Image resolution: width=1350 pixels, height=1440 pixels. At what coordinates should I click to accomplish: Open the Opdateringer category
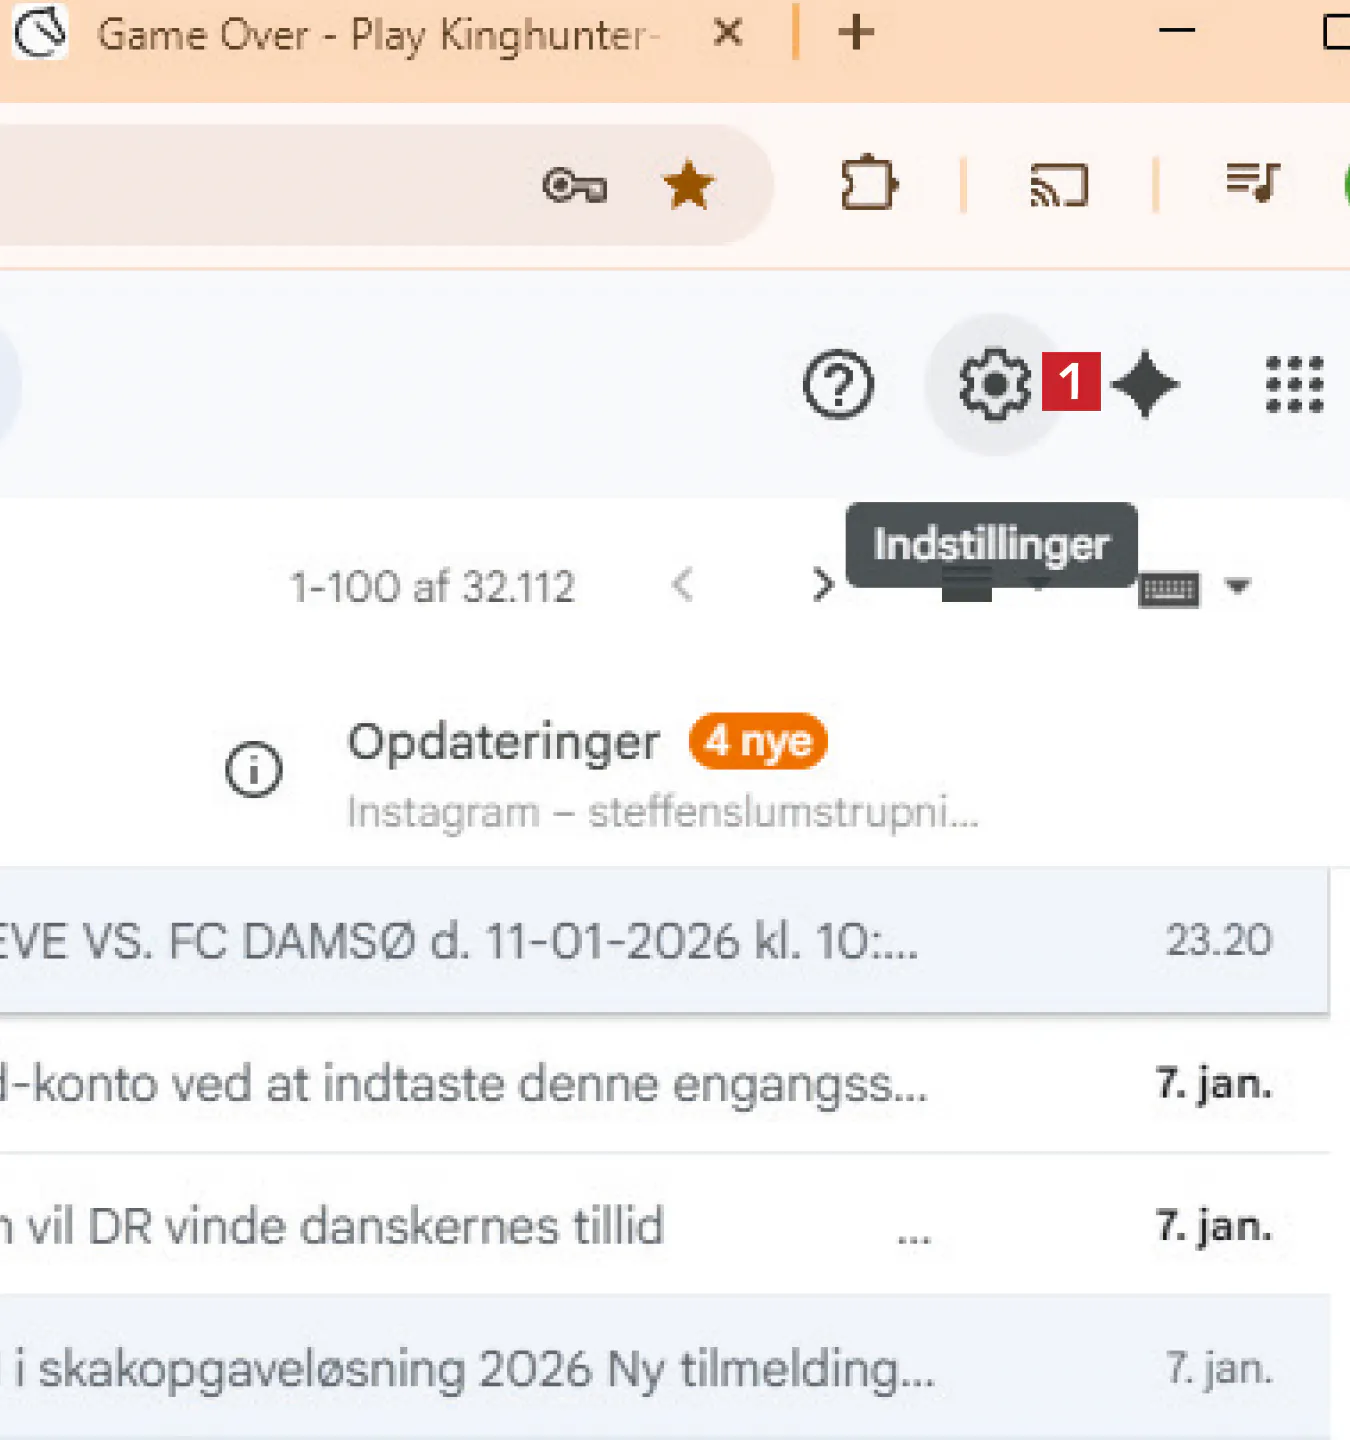coord(503,742)
